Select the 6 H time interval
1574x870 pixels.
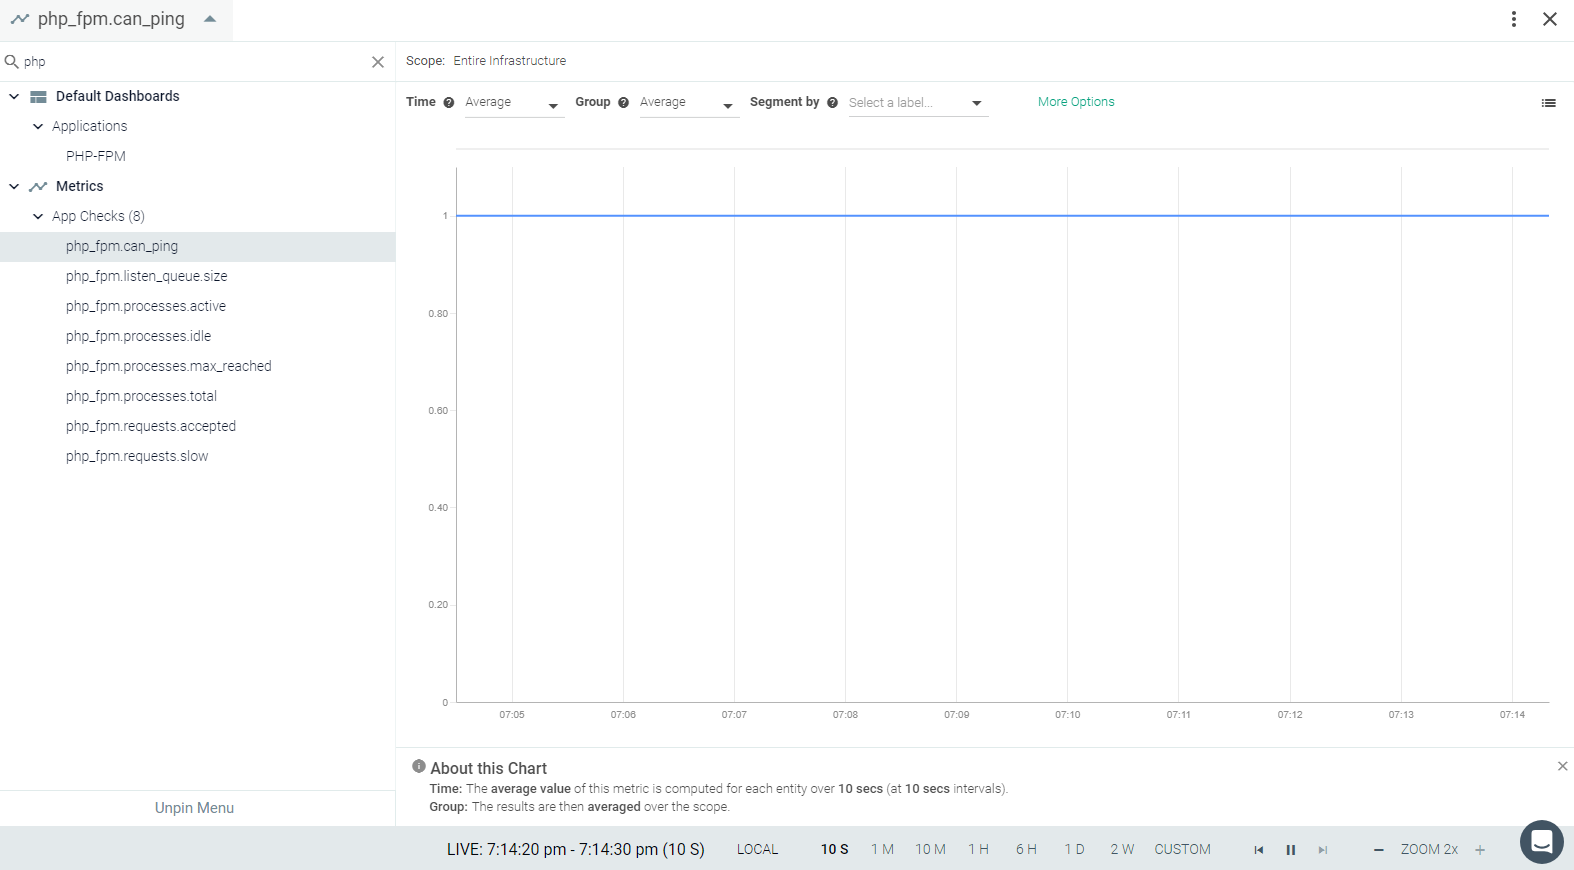[1026, 850]
